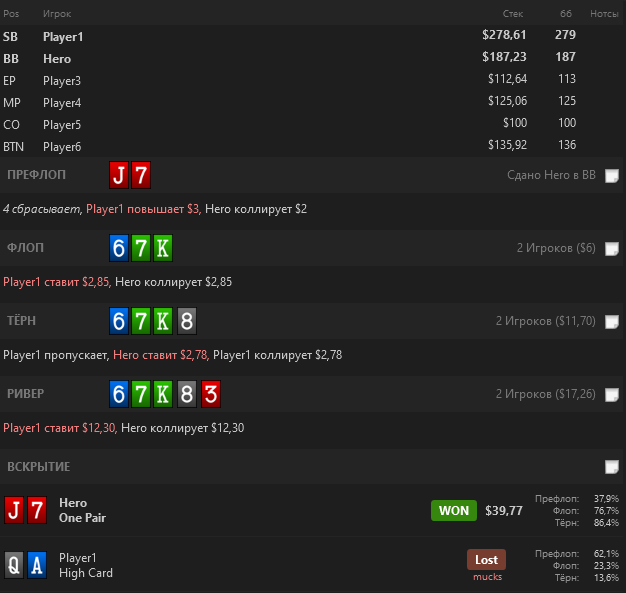This screenshot has height=593, width=626.
Task: Click Hero's red 7 card at showdown
Action: [37, 510]
